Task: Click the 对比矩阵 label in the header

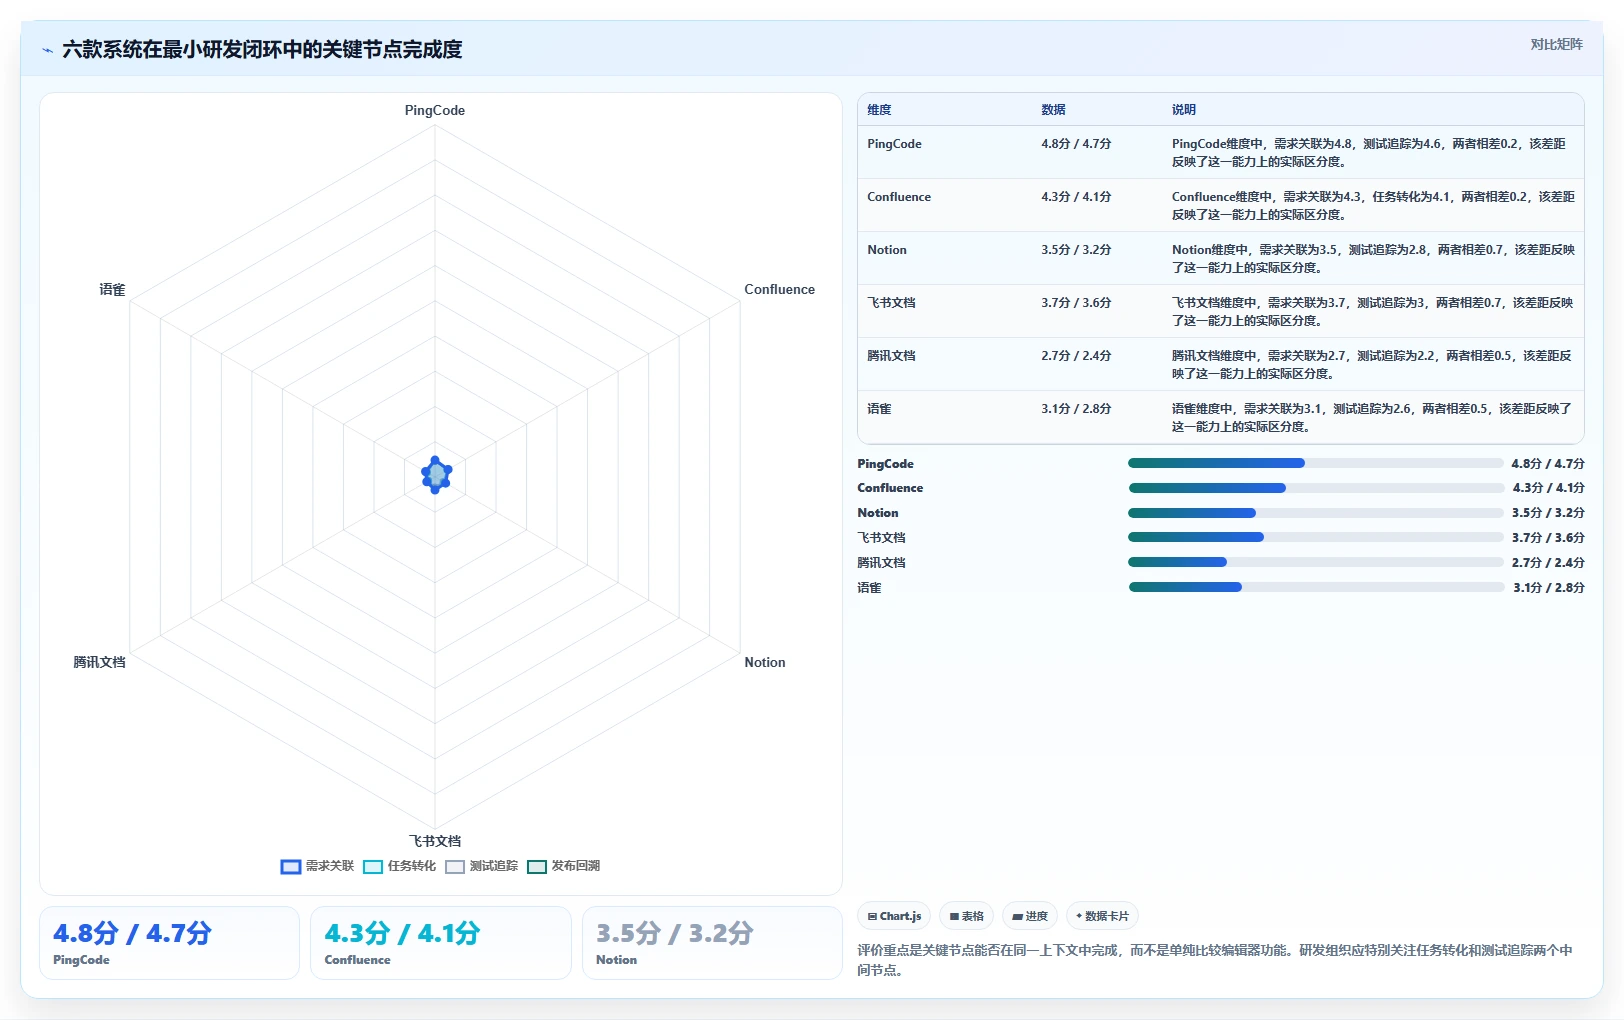Action: (1556, 44)
